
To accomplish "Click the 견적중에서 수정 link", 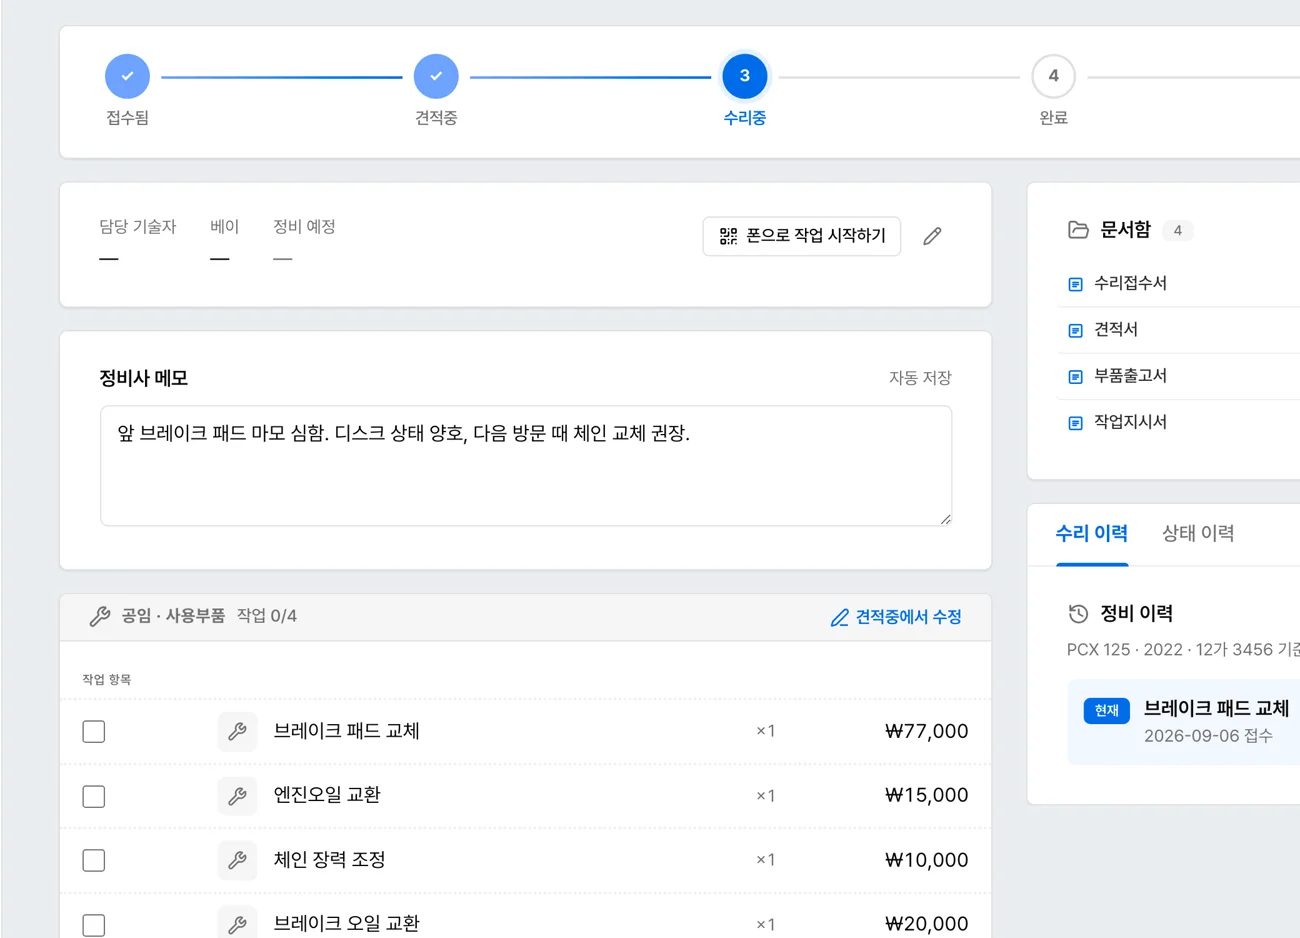I will pyautogui.click(x=896, y=617).
